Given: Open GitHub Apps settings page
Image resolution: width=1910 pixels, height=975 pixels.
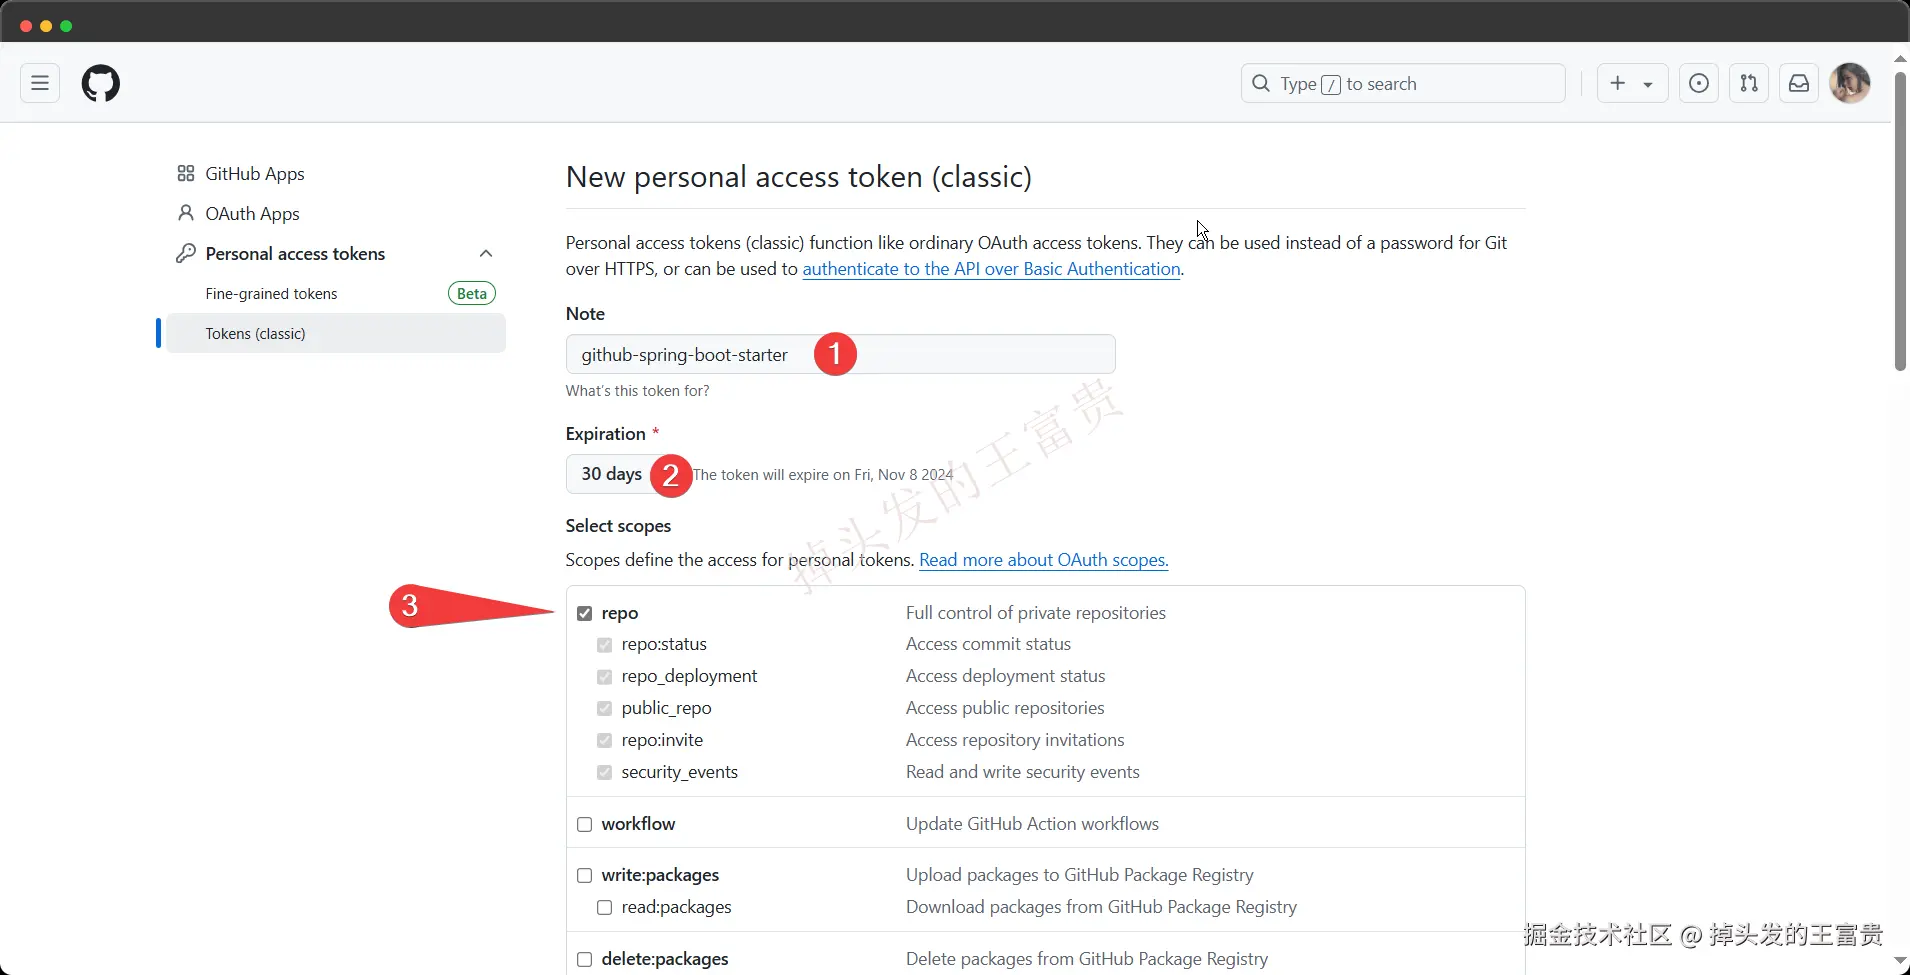Looking at the screenshot, I should (255, 174).
